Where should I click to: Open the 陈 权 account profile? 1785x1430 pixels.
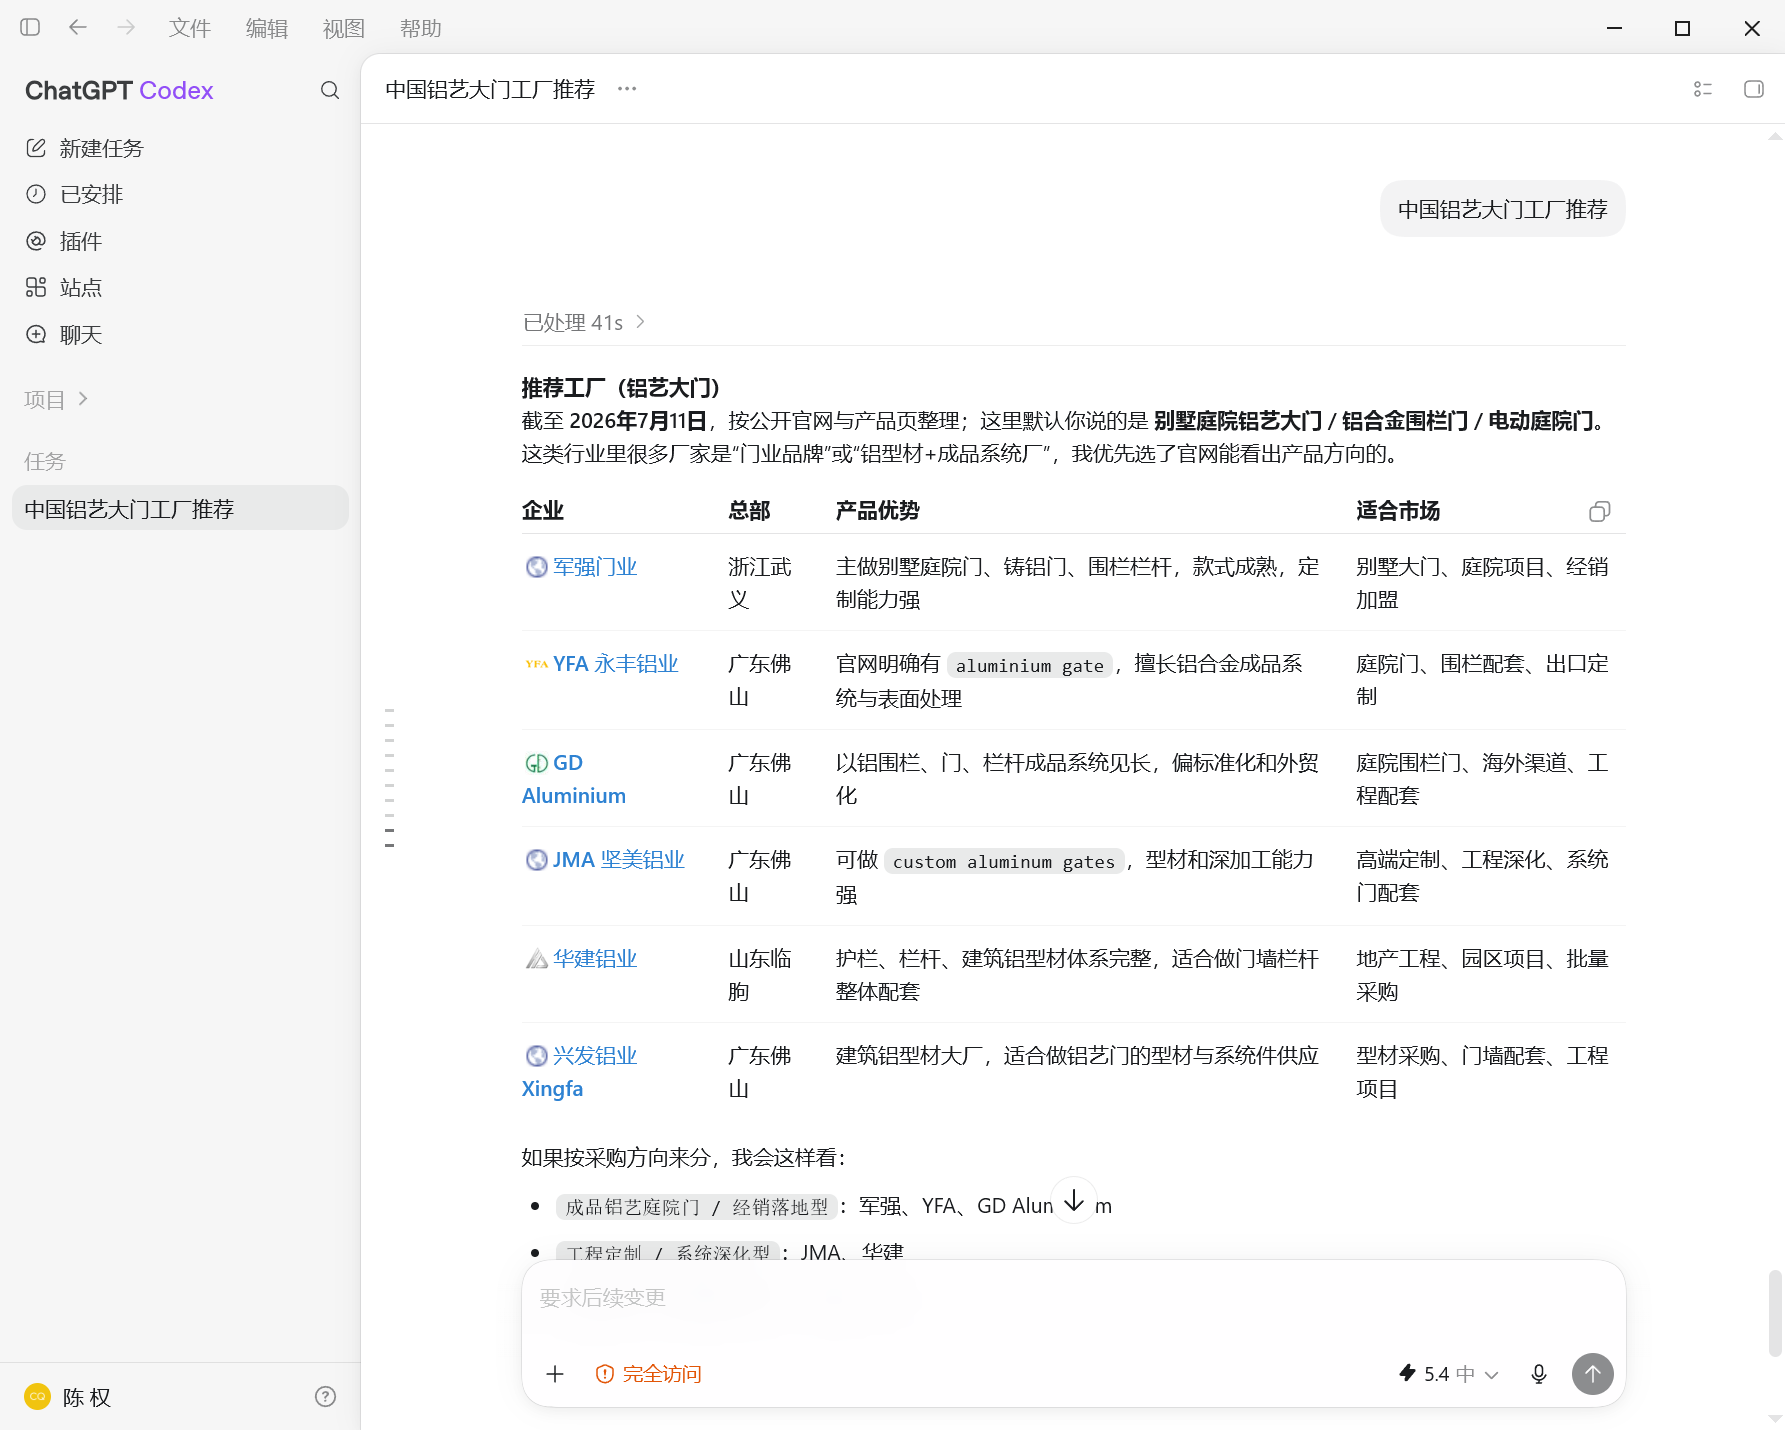point(68,1397)
